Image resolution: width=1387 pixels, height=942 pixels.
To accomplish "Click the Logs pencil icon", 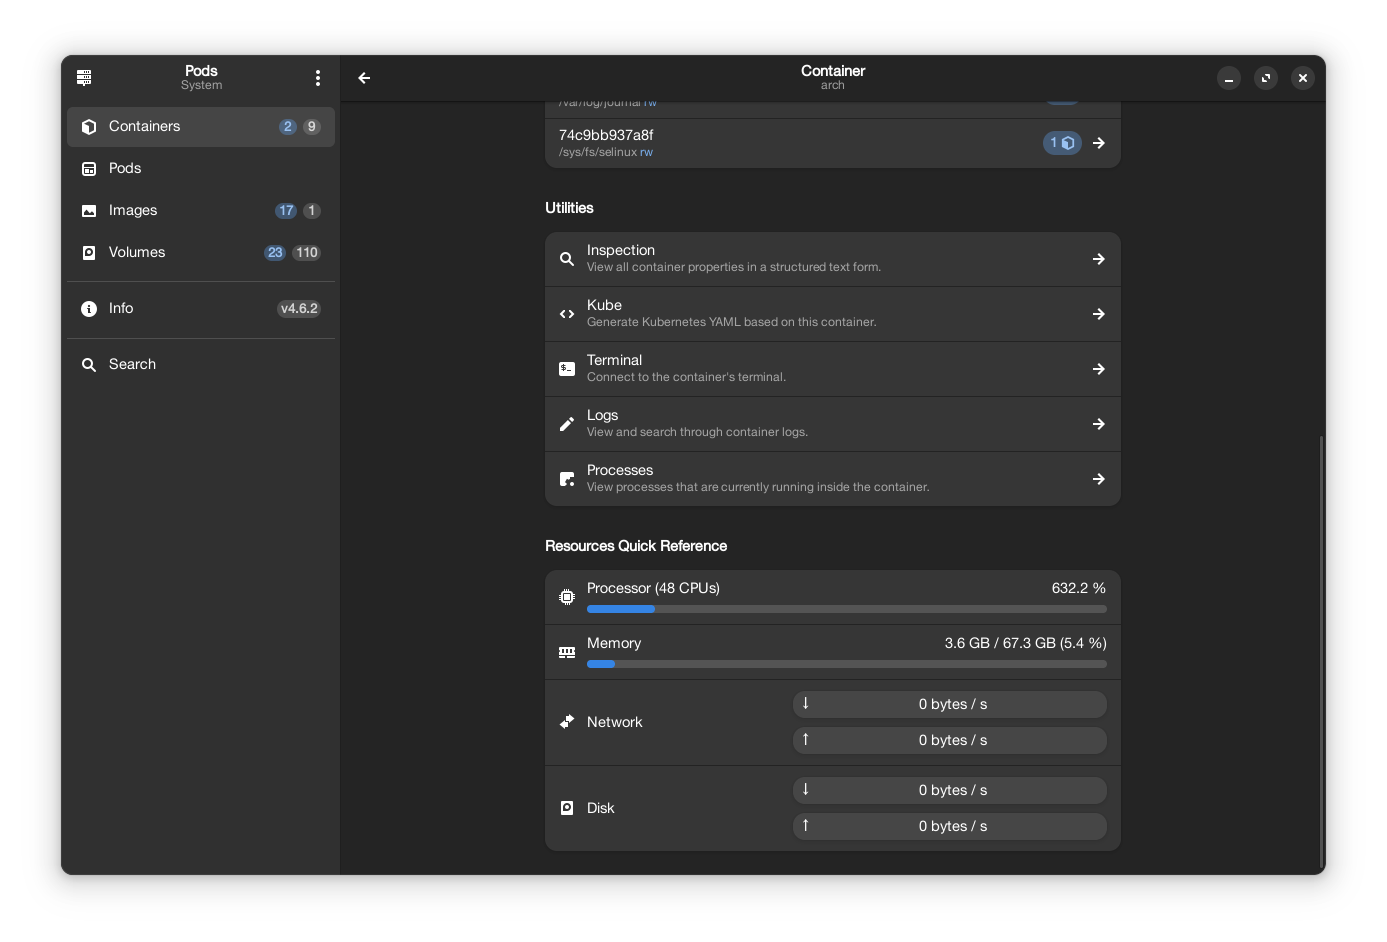I will [567, 424].
